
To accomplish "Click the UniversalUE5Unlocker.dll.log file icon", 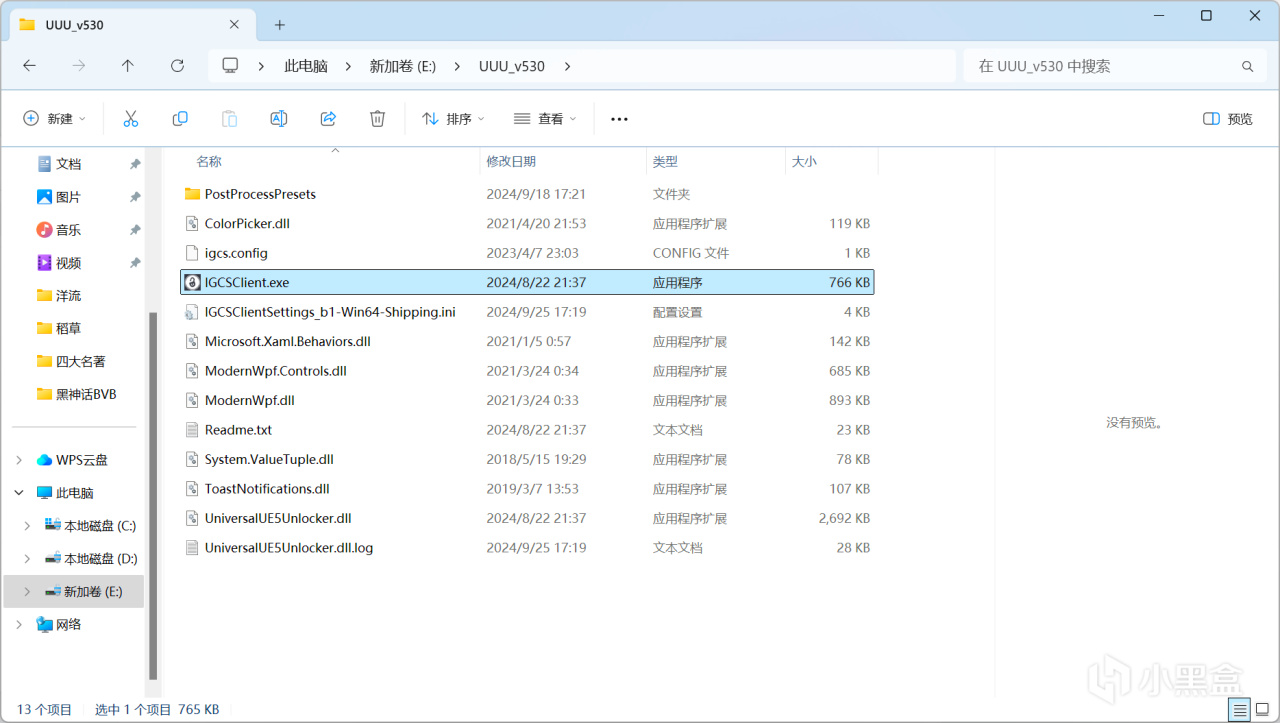I will [193, 548].
